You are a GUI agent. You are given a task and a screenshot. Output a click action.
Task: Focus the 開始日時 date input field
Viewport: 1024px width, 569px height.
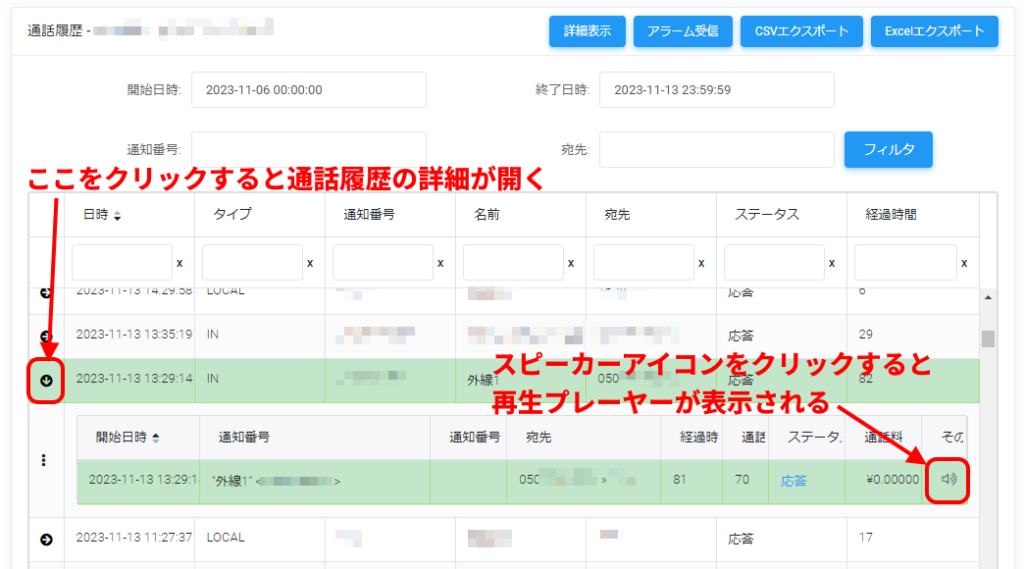308,90
